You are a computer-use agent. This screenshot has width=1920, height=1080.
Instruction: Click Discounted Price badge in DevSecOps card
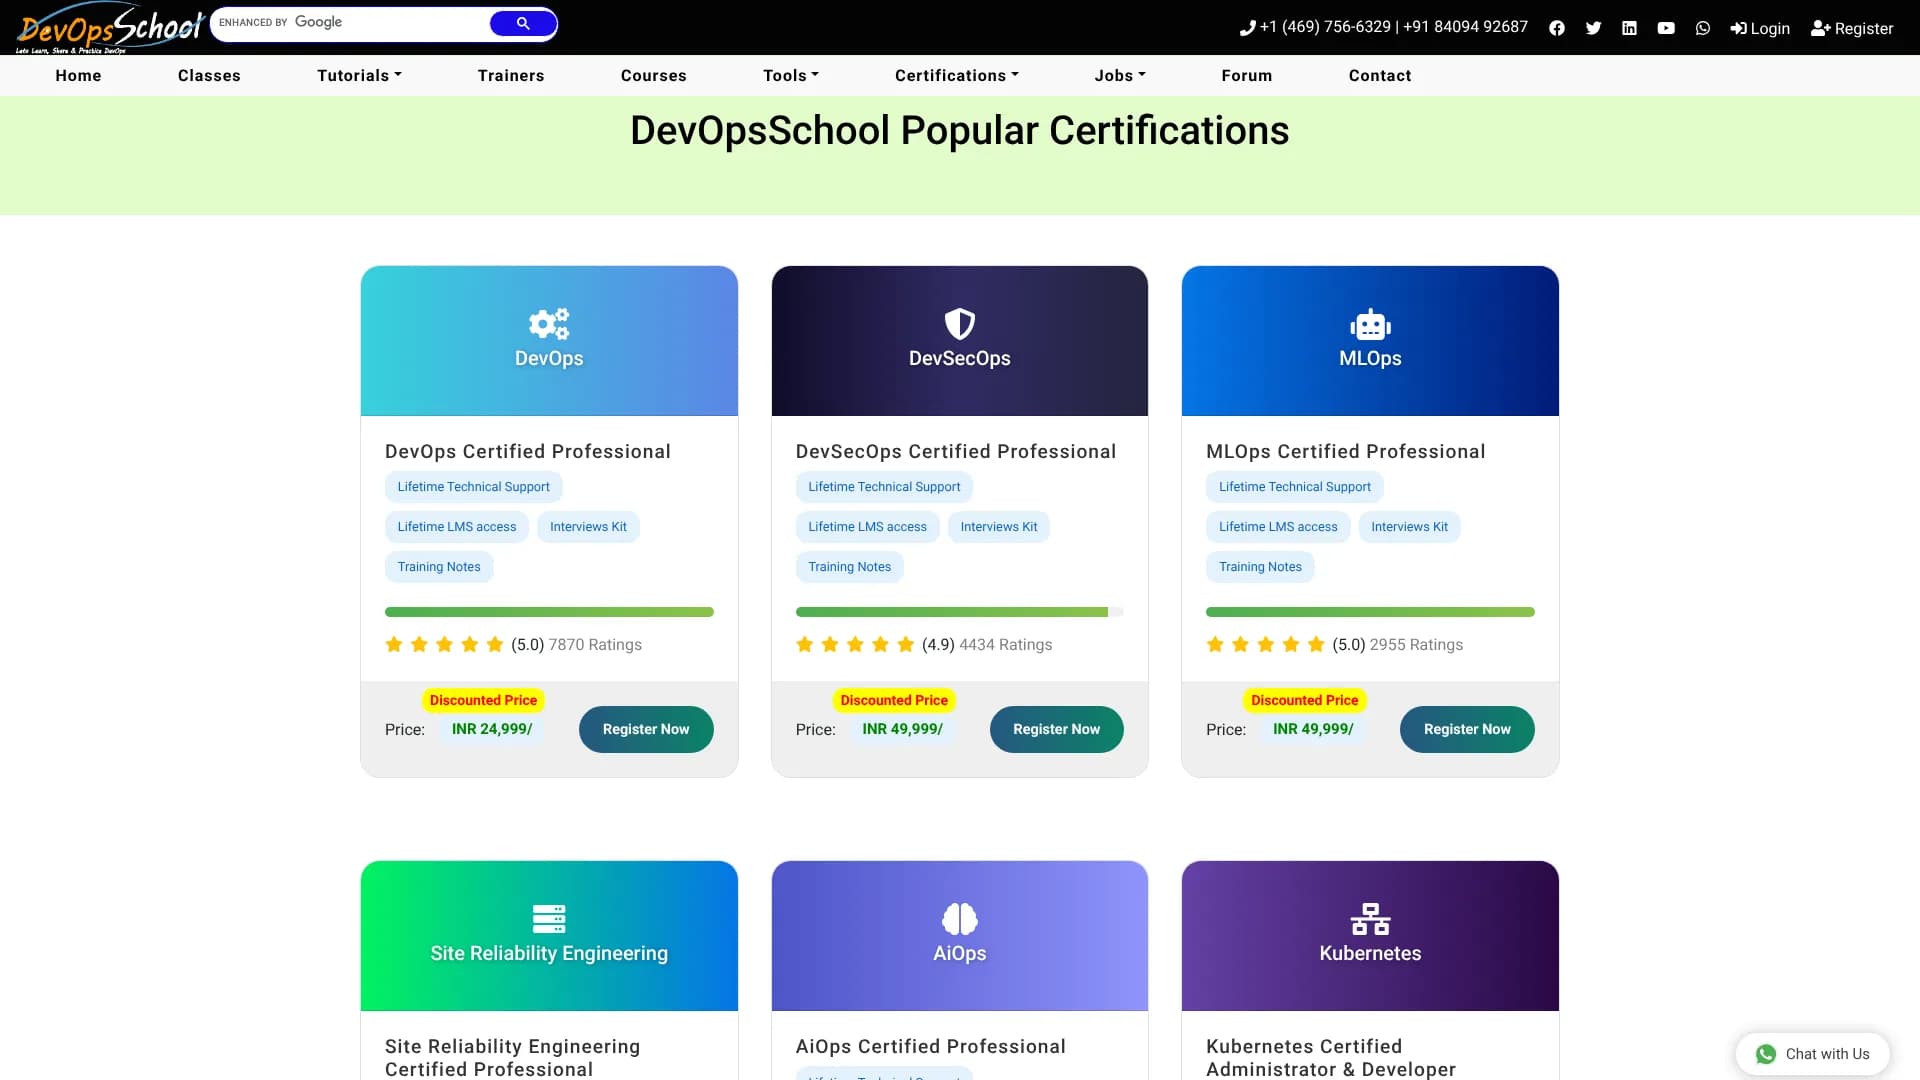coord(894,700)
